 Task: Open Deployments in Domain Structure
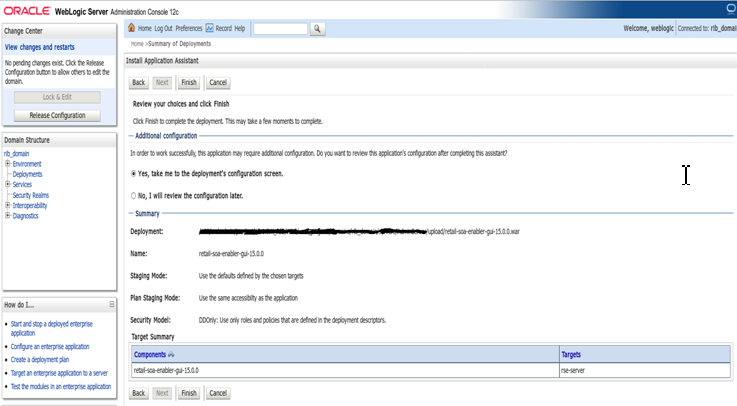click(27, 174)
